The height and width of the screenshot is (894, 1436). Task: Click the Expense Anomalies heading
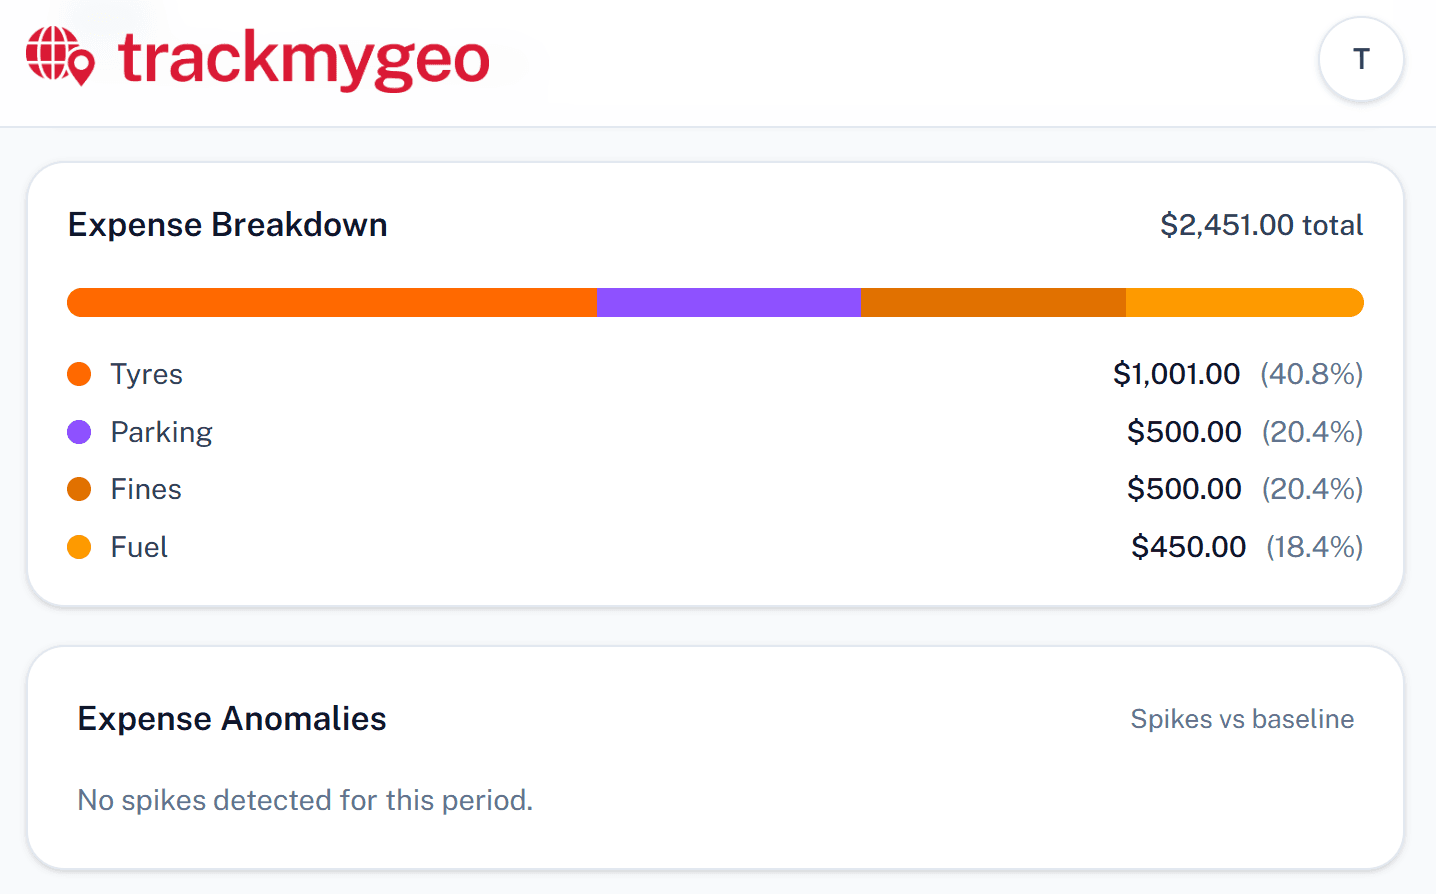pyautogui.click(x=231, y=718)
